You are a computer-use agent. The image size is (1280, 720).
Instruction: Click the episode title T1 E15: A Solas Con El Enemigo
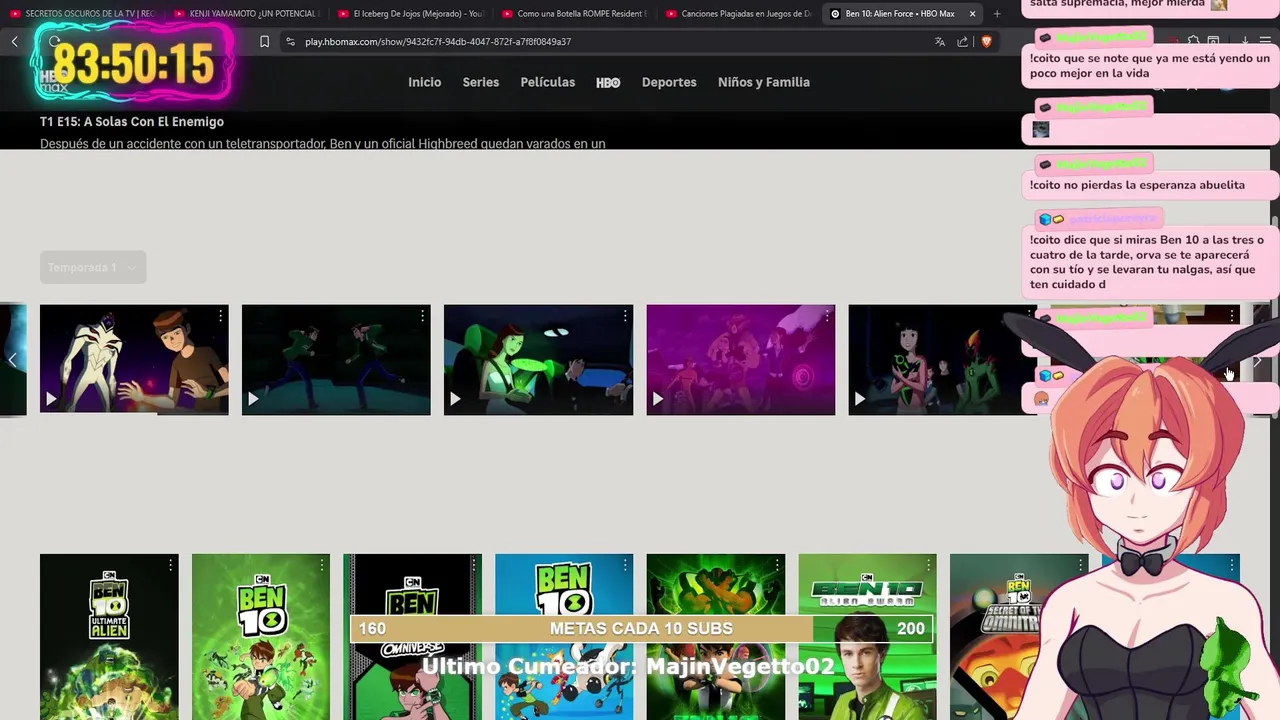(132, 122)
